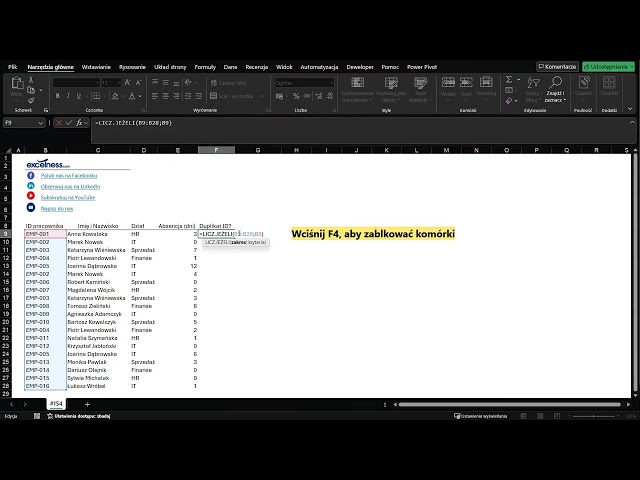
Task: Select the Format Painter brush icon
Action: point(31,100)
